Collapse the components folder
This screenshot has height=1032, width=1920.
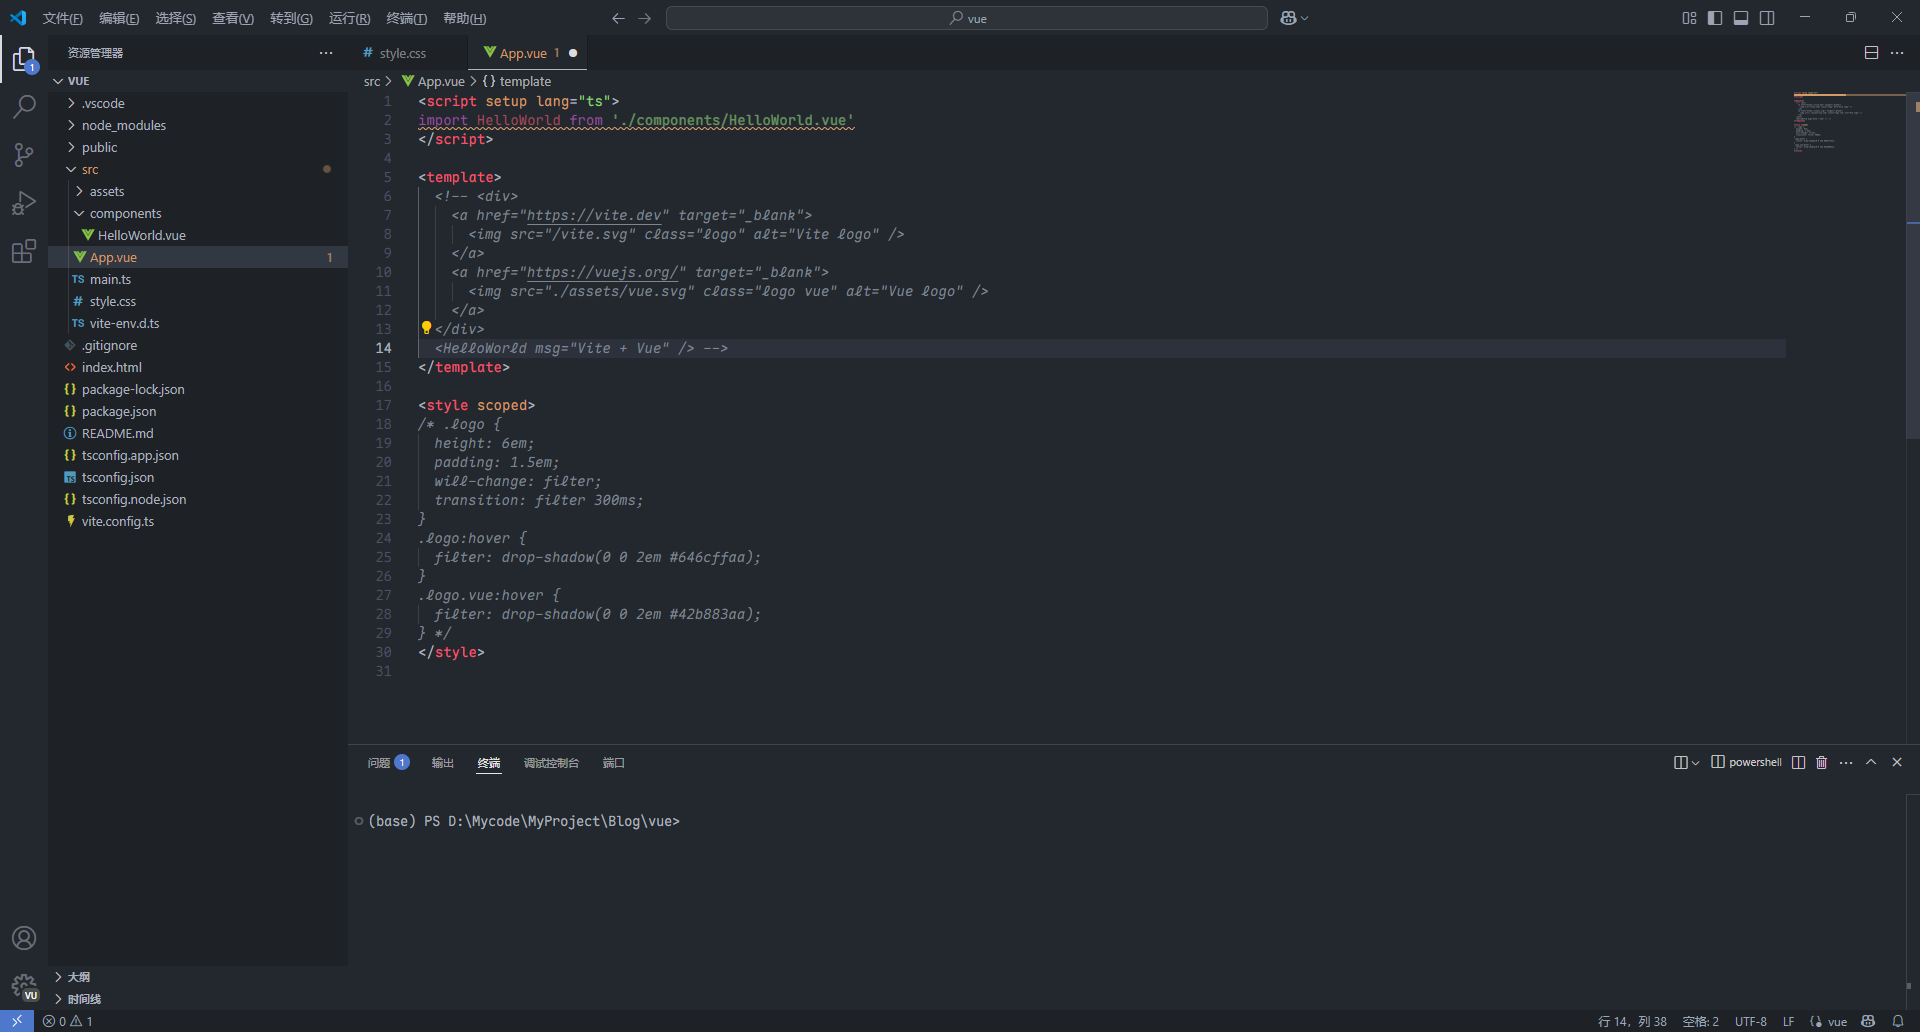125,213
